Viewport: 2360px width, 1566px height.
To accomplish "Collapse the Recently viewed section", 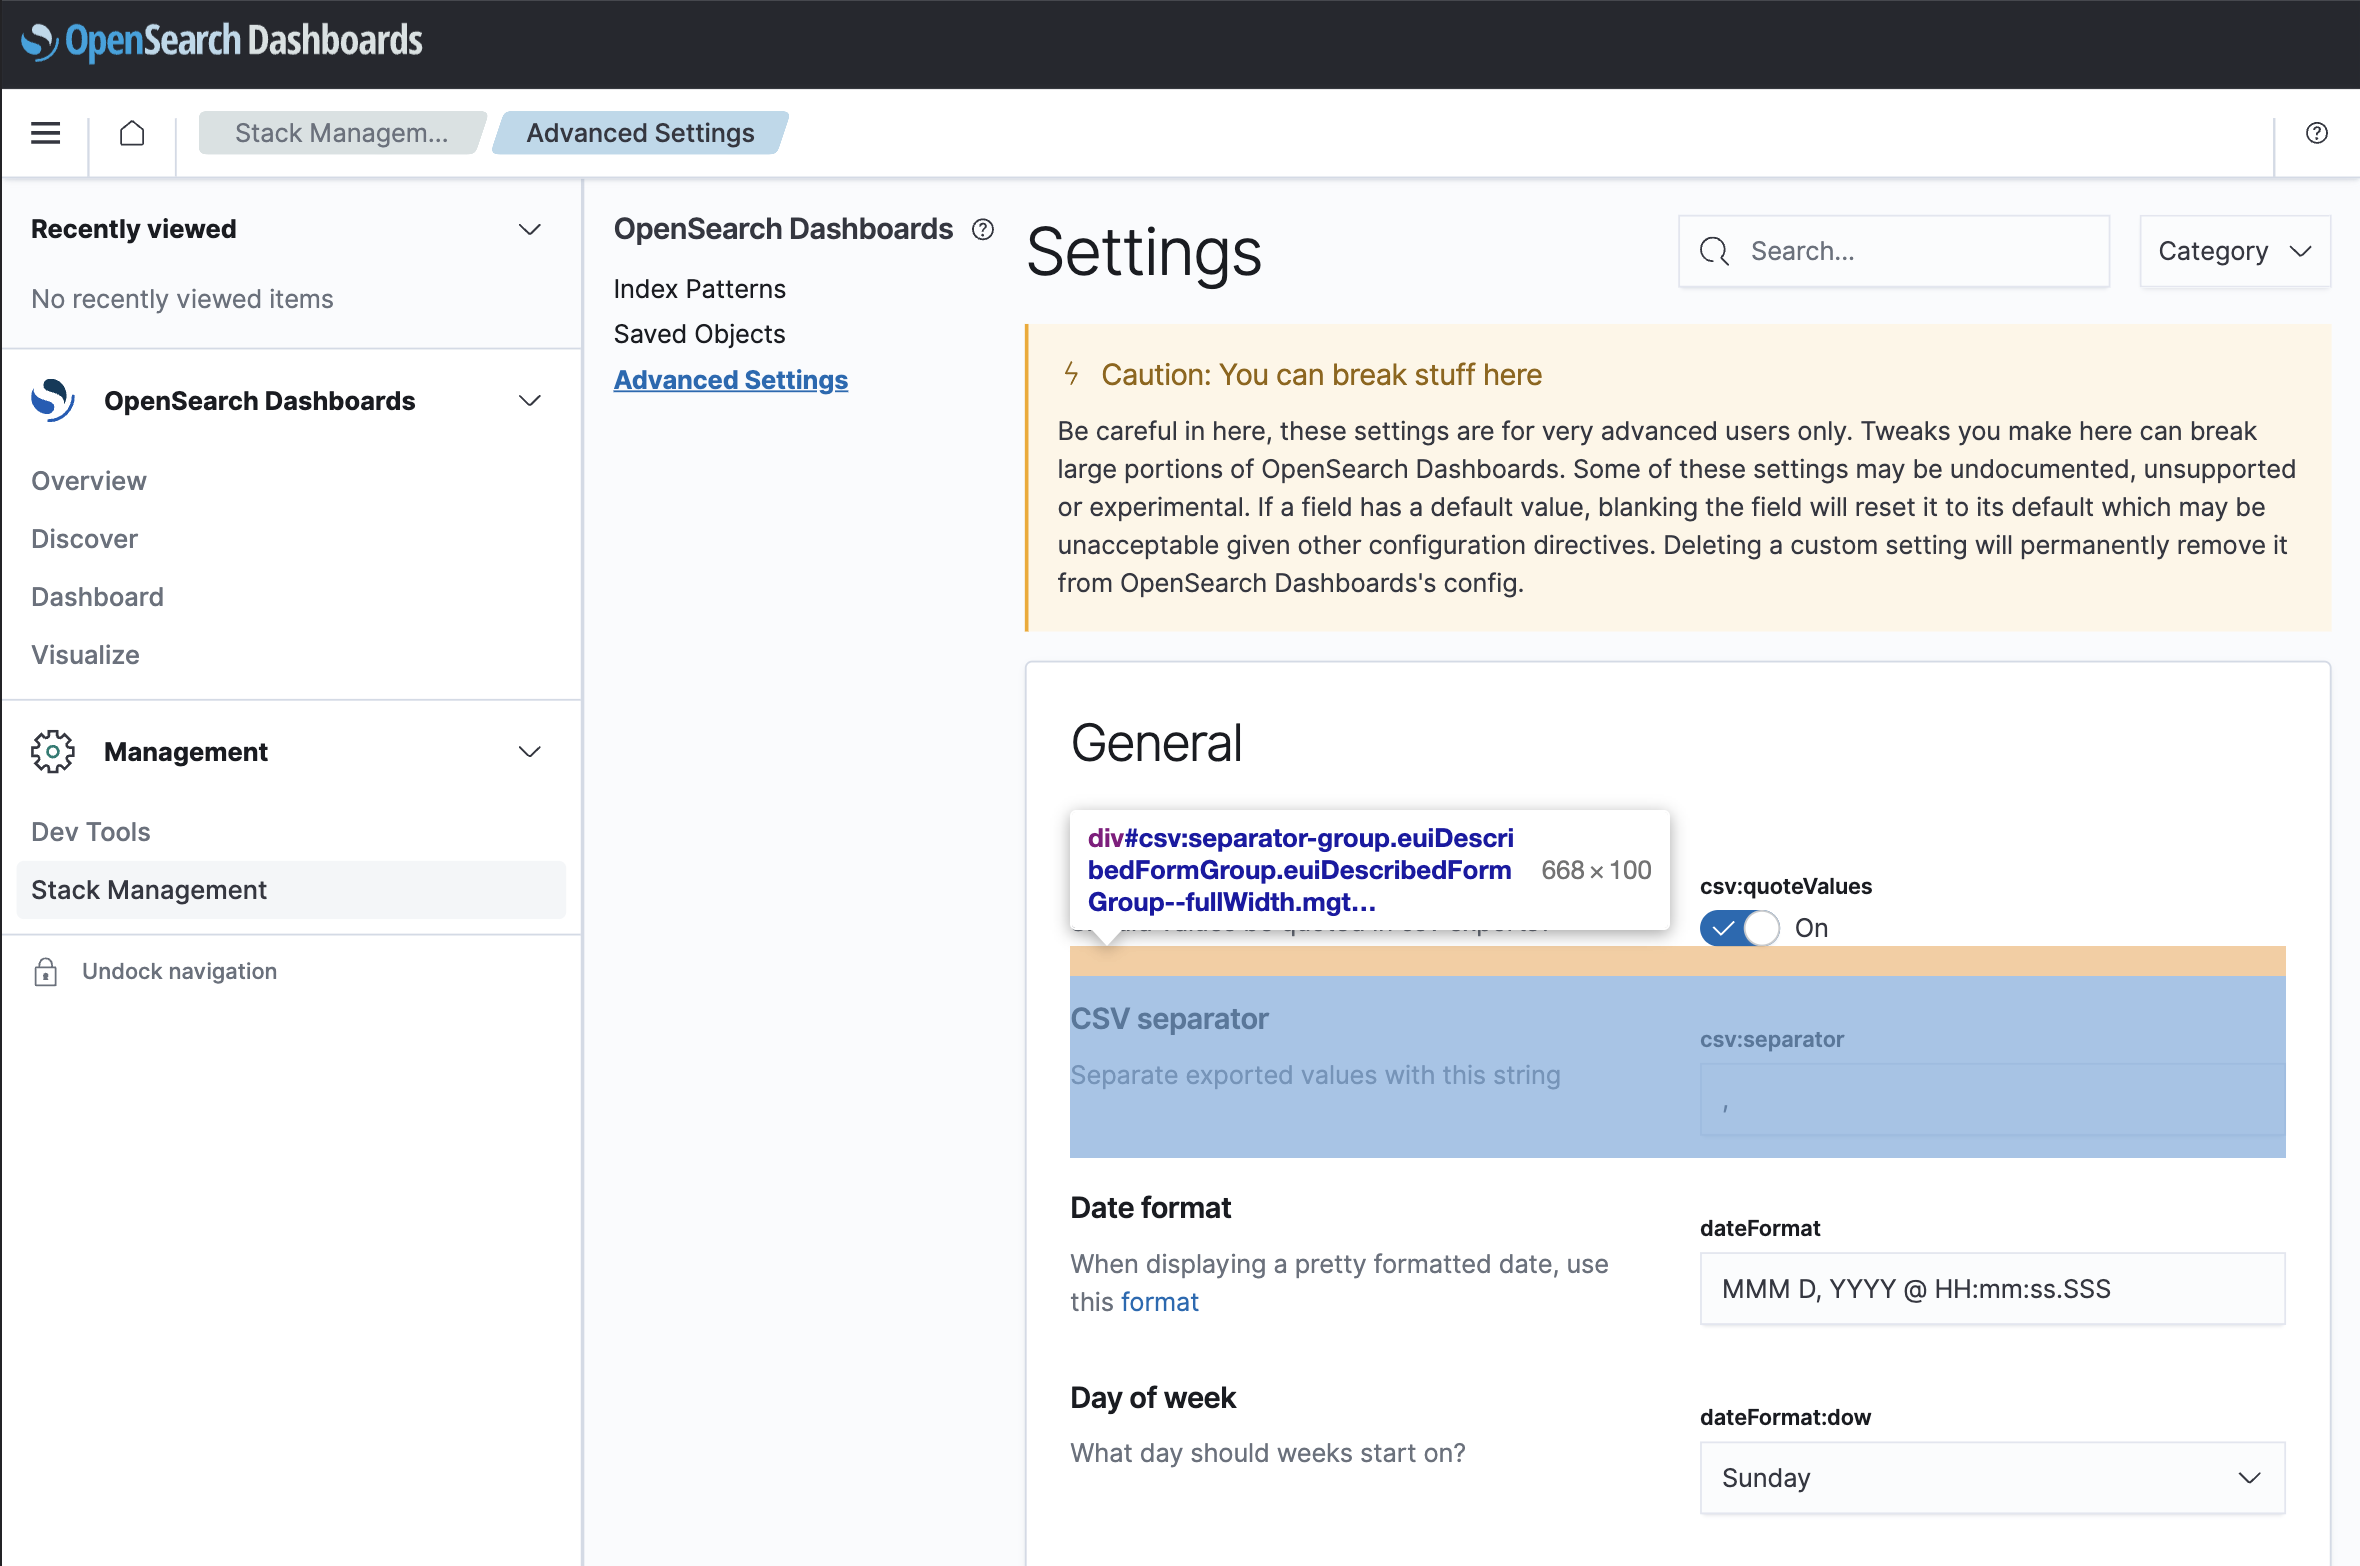I will [x=530, y=229].
